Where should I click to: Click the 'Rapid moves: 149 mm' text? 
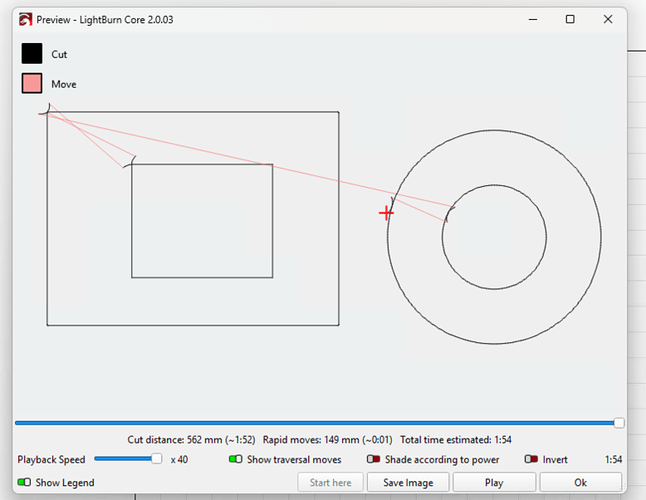tap(311, 440)
